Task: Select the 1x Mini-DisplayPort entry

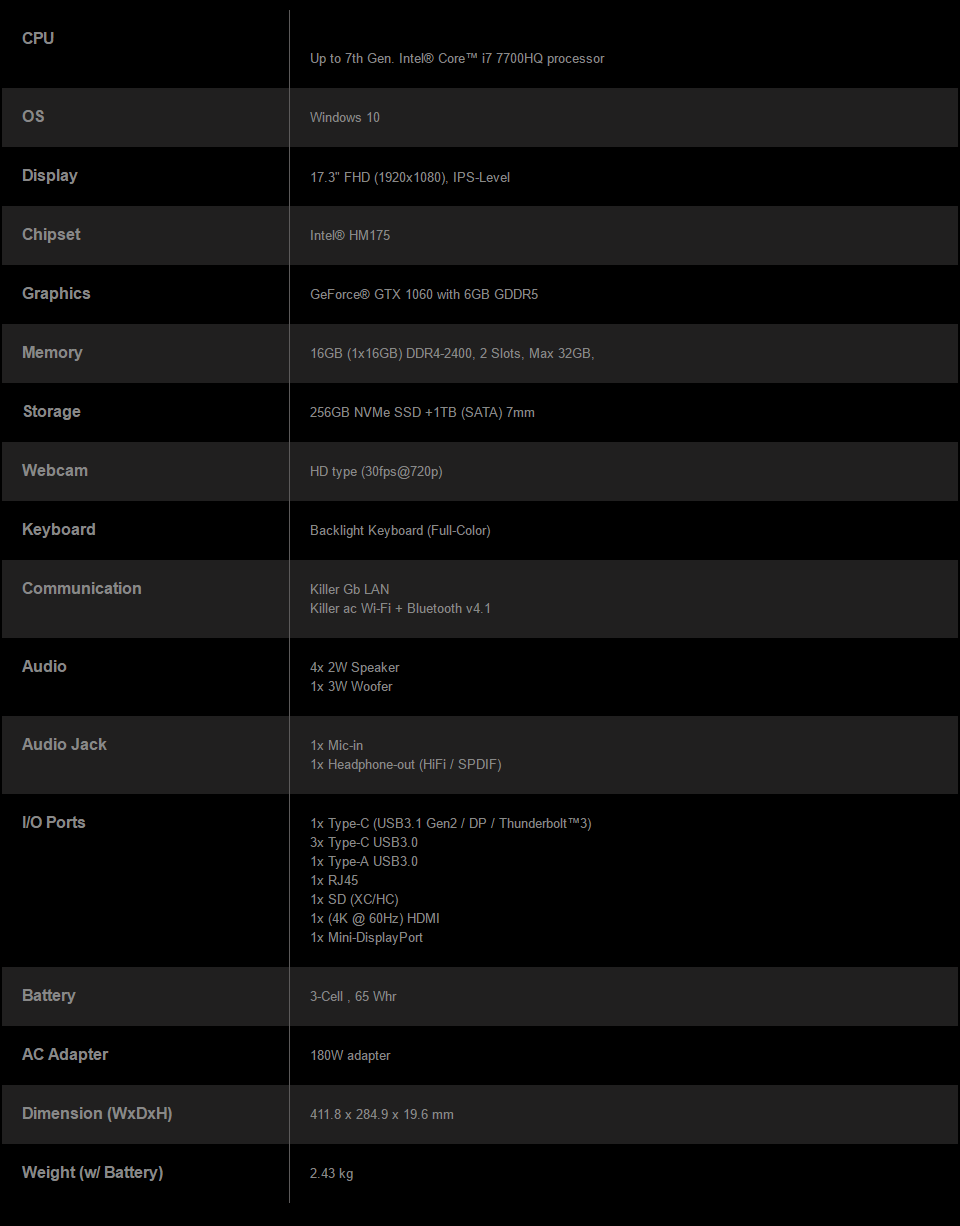Action: [x=366, y=937]
